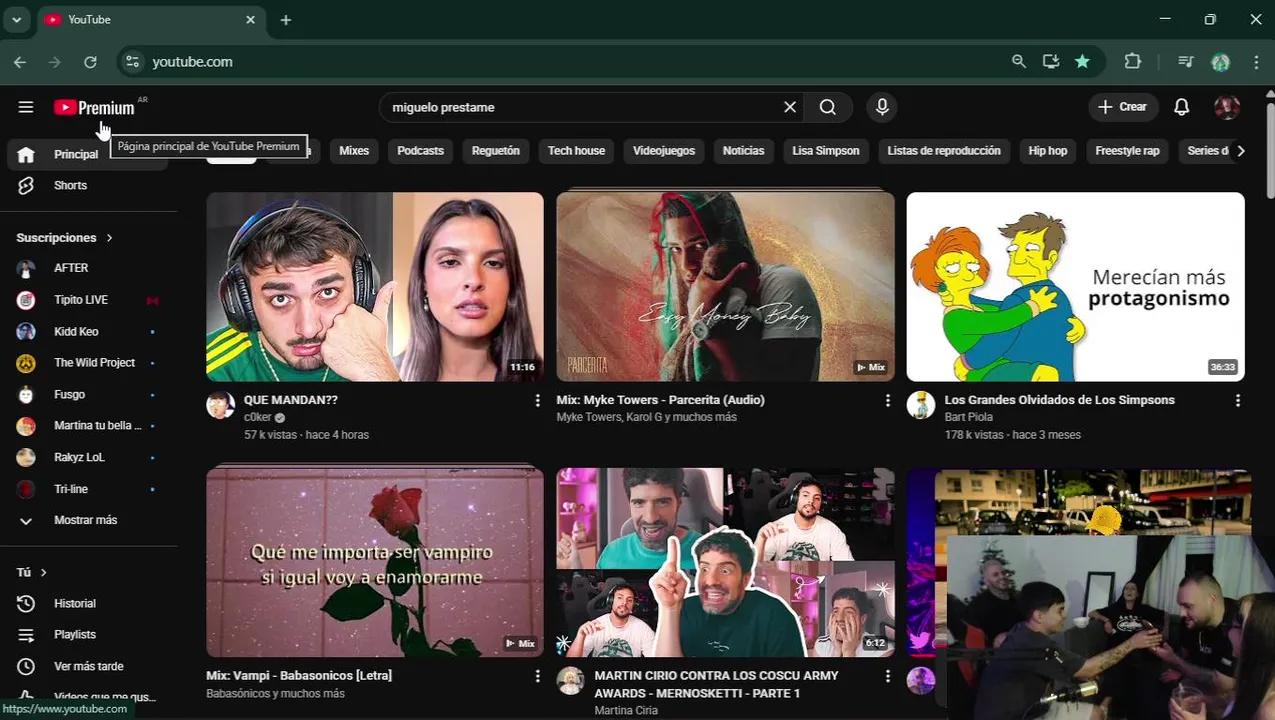Open the notifications bell
1275x720 pixels.
[1182, 107]
